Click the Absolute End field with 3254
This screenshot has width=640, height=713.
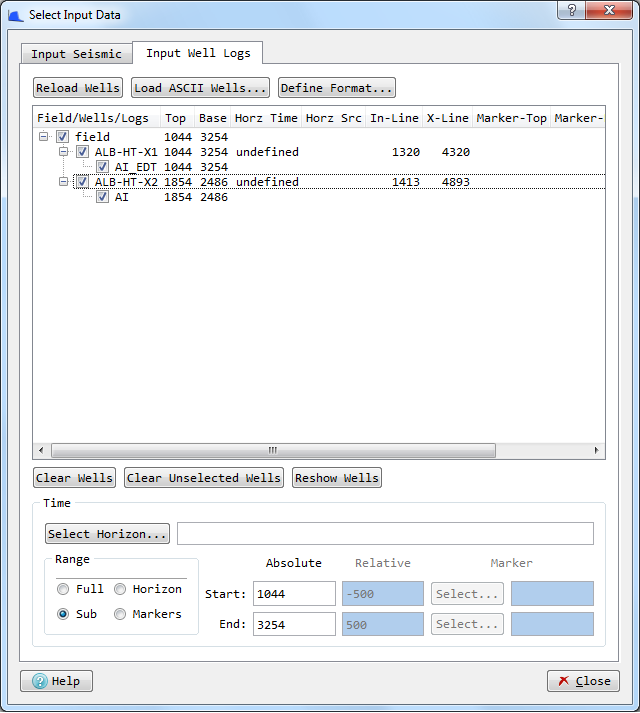tap(294, 624)
